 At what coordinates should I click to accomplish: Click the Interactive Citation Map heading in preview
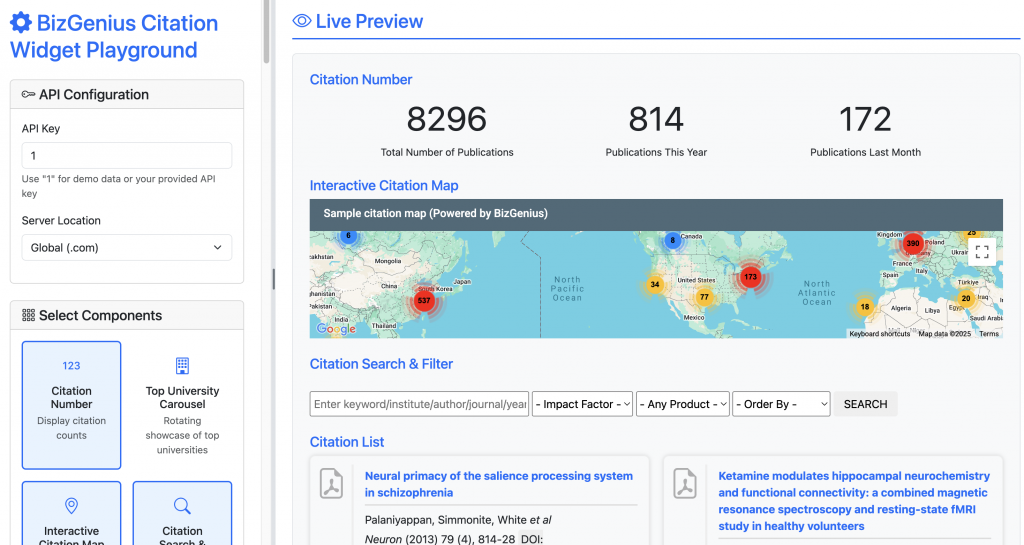tap(384, 185)
